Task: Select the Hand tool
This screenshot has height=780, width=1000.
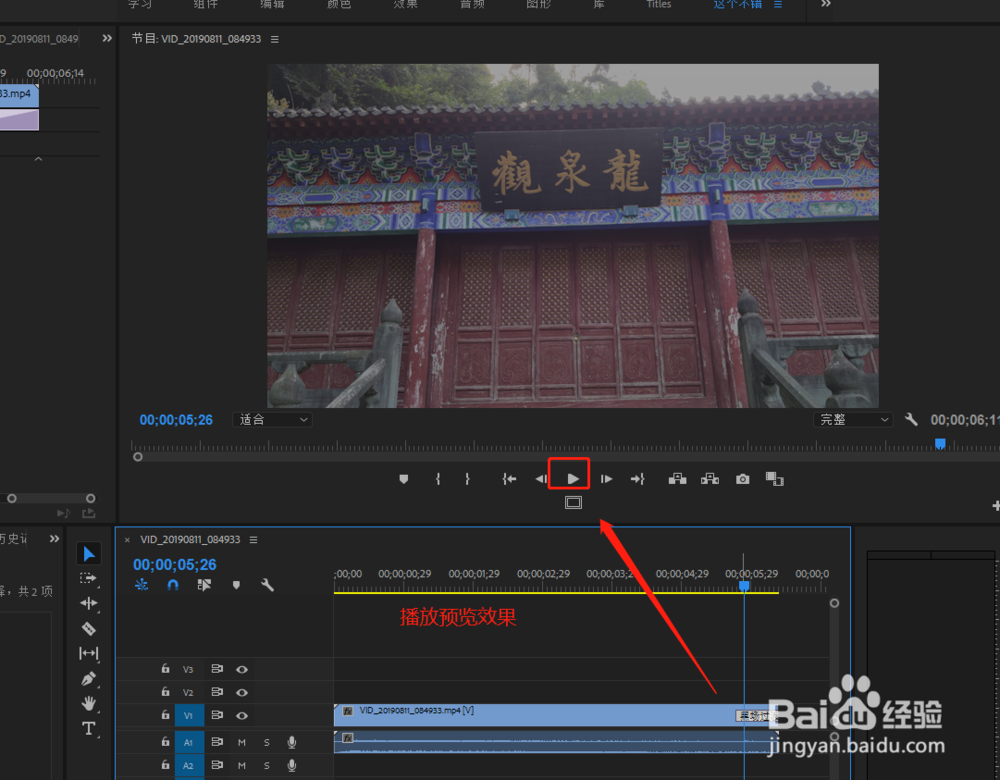Action: click(88, 703)
